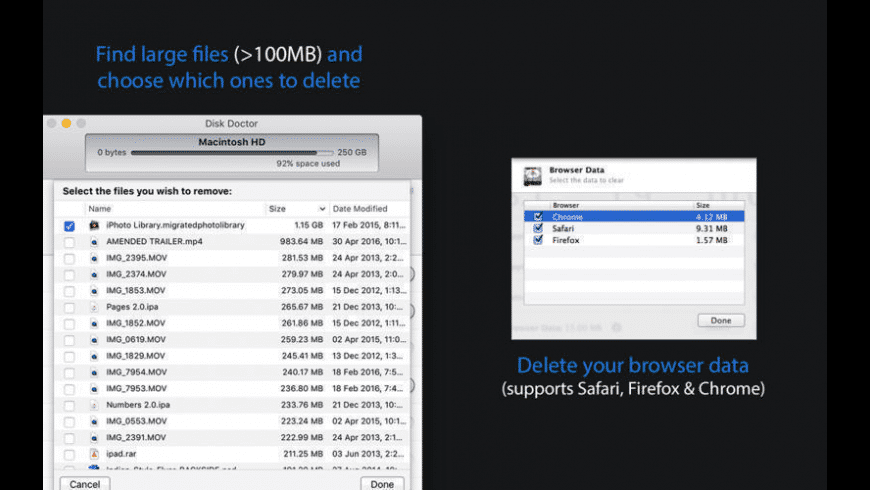870x490 pixels.
Task: Tick the ipad.rar checkbox
Action: point(69,454)
